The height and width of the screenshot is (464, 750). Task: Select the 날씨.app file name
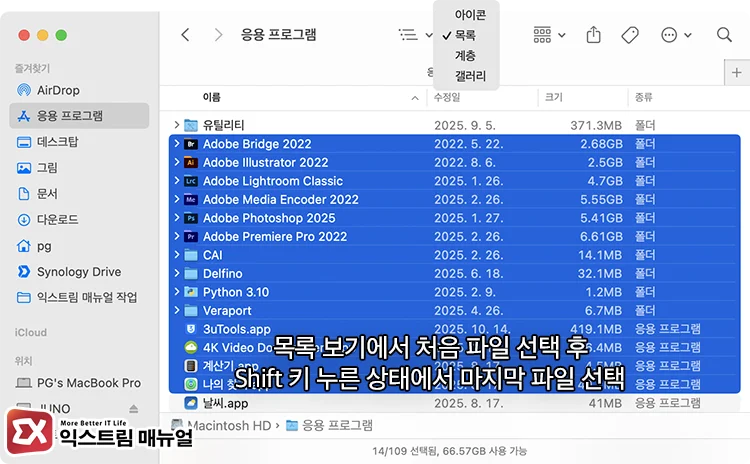click(x=225, y=403)
